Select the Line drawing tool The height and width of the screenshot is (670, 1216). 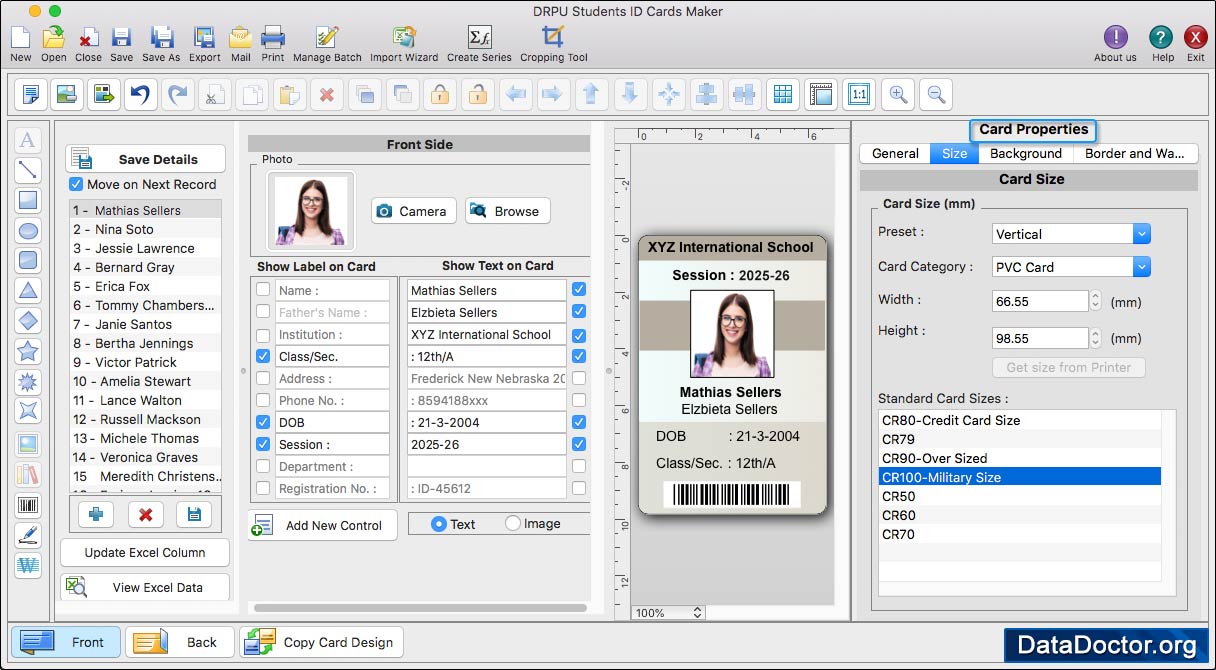(28, 170)
